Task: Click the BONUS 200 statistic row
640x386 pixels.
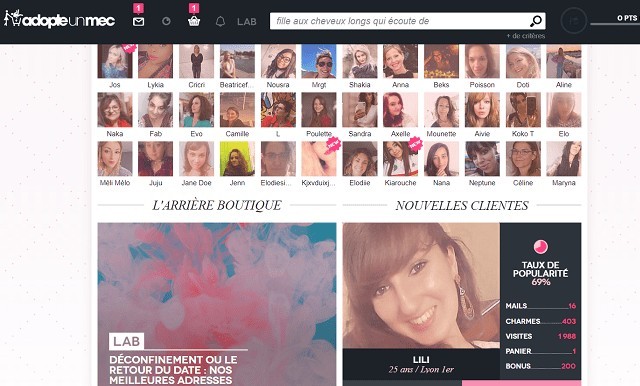Action: coord(540,366)
